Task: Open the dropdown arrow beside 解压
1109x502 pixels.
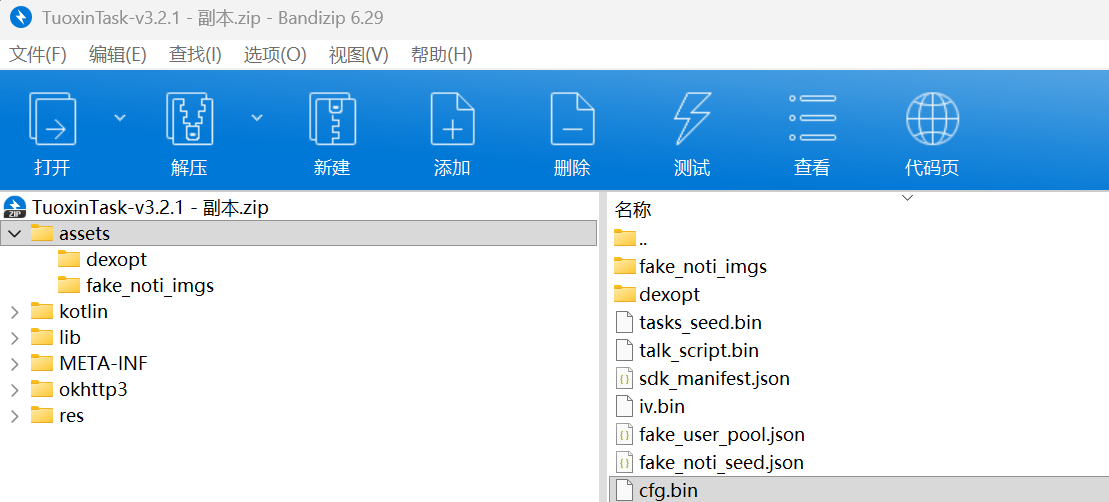Action: [x=257, y=117]
